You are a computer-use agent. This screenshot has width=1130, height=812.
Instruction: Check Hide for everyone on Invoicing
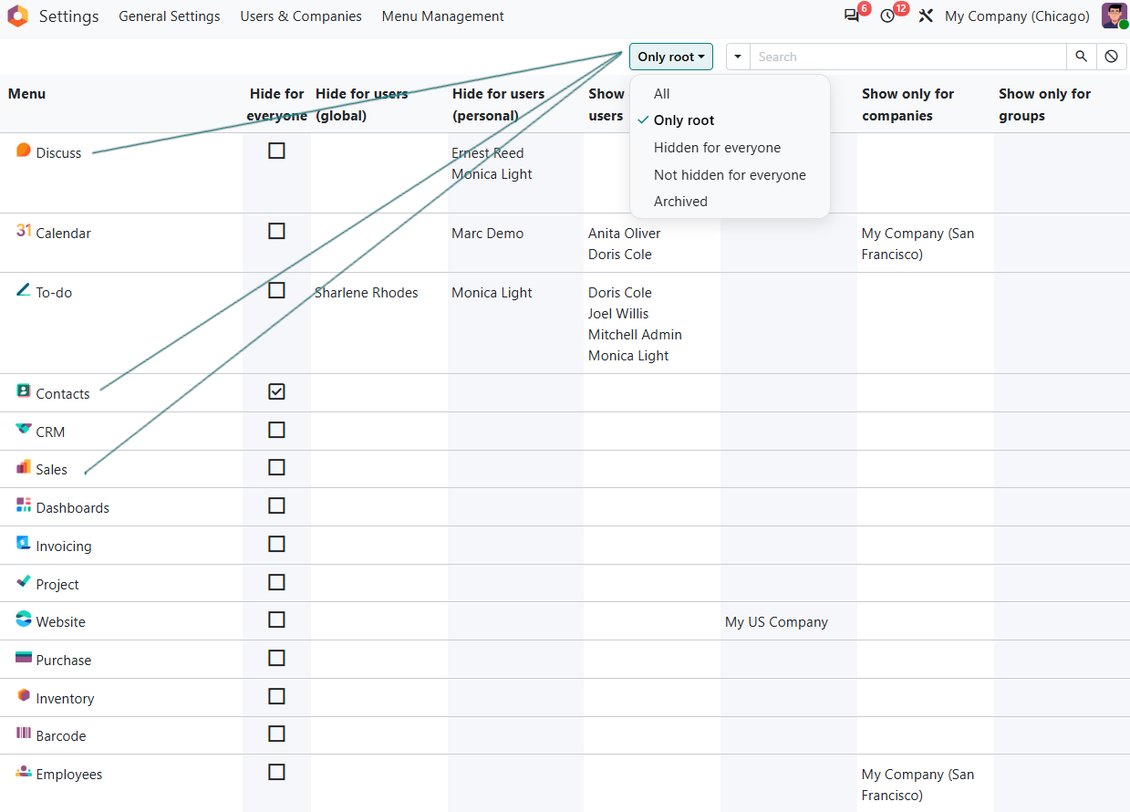click(x=277, y=544)
